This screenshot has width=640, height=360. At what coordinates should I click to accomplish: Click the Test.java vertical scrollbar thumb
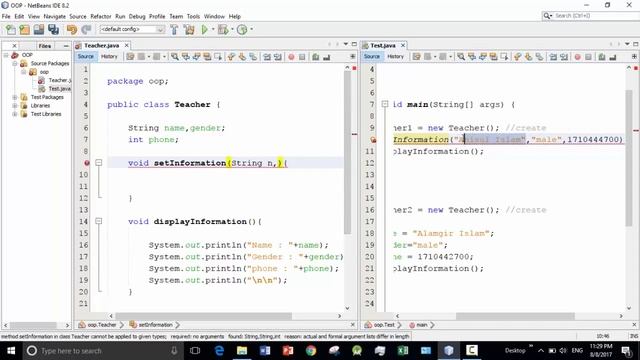[x=629, y=158]
